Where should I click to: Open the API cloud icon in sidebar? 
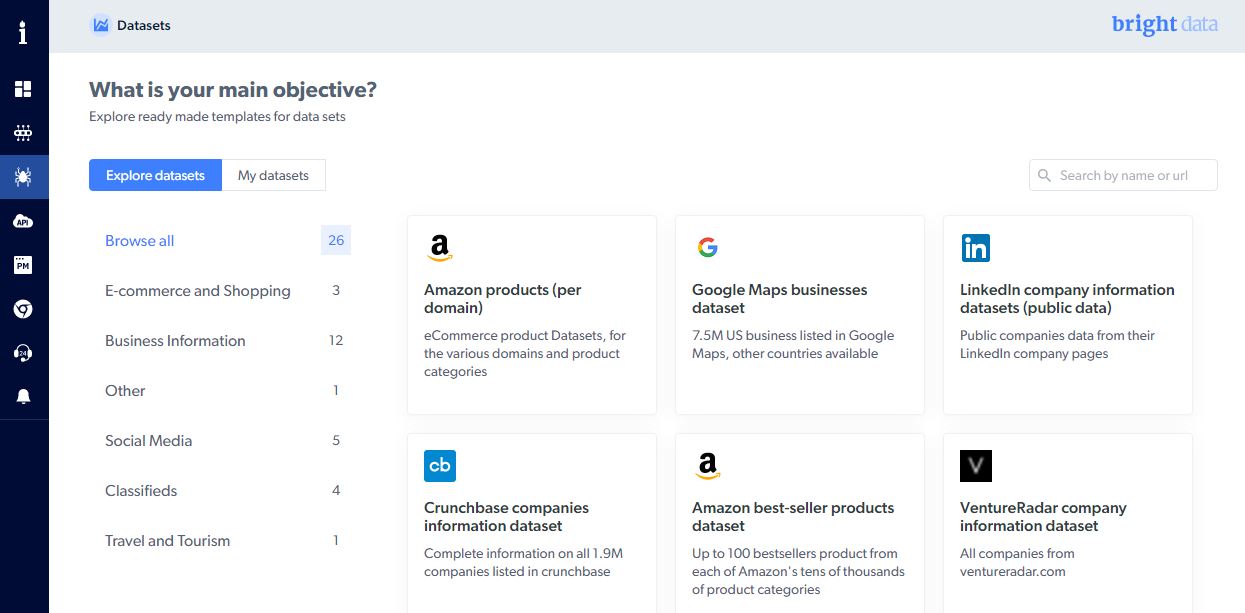(23, 221)
